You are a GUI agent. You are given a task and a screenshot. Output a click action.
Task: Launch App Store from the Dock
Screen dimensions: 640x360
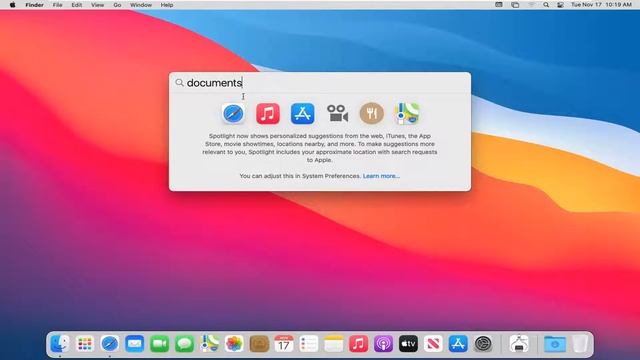tap(458, 344)
